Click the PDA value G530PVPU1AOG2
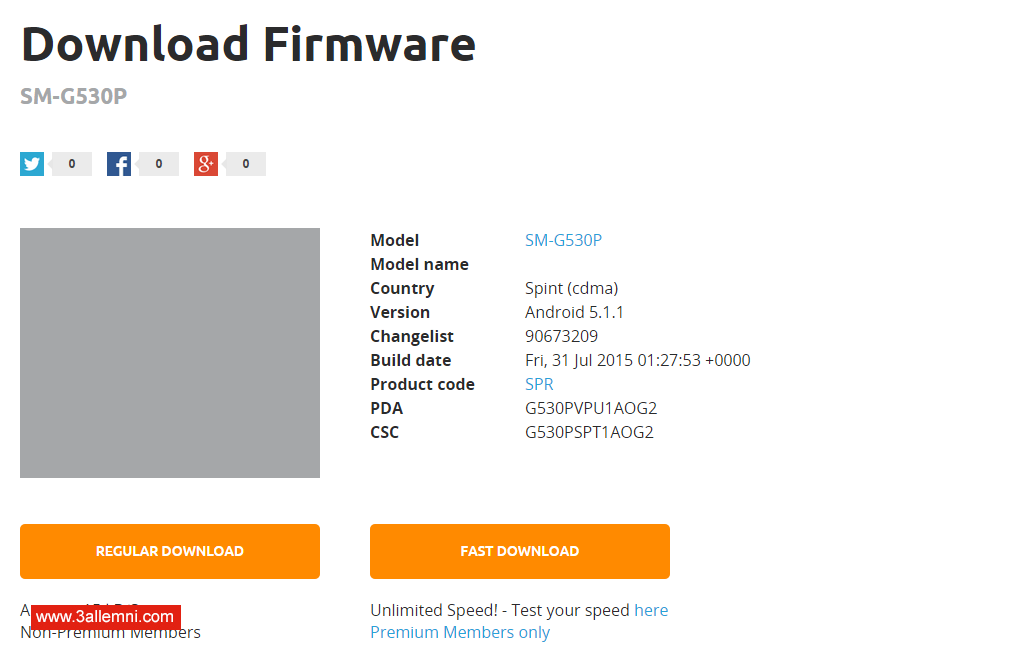This screenshot has width=1024, height=649. coord(591,408)
